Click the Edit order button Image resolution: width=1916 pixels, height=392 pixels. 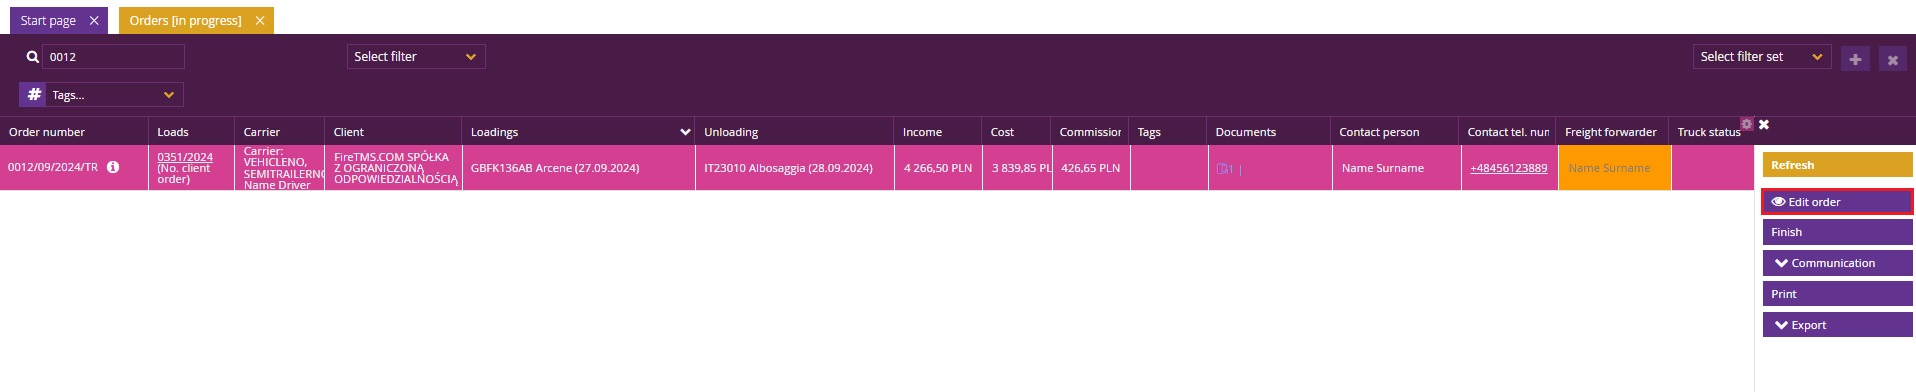1837,202
